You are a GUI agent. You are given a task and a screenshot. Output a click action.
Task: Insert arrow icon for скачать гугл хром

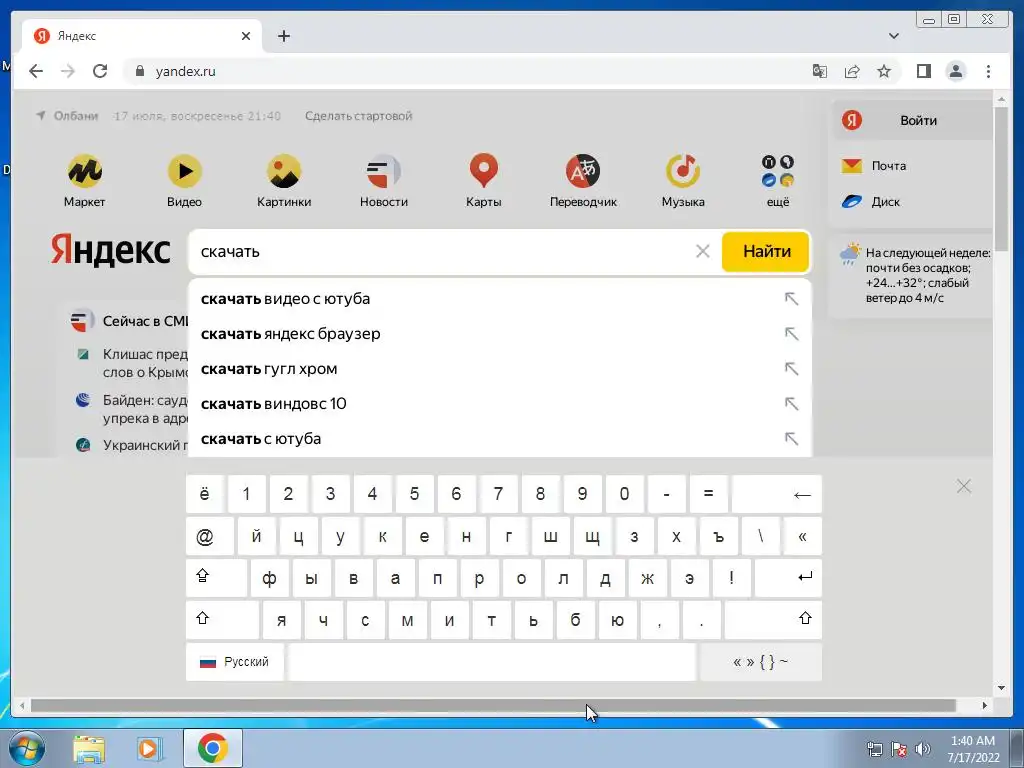792,369
